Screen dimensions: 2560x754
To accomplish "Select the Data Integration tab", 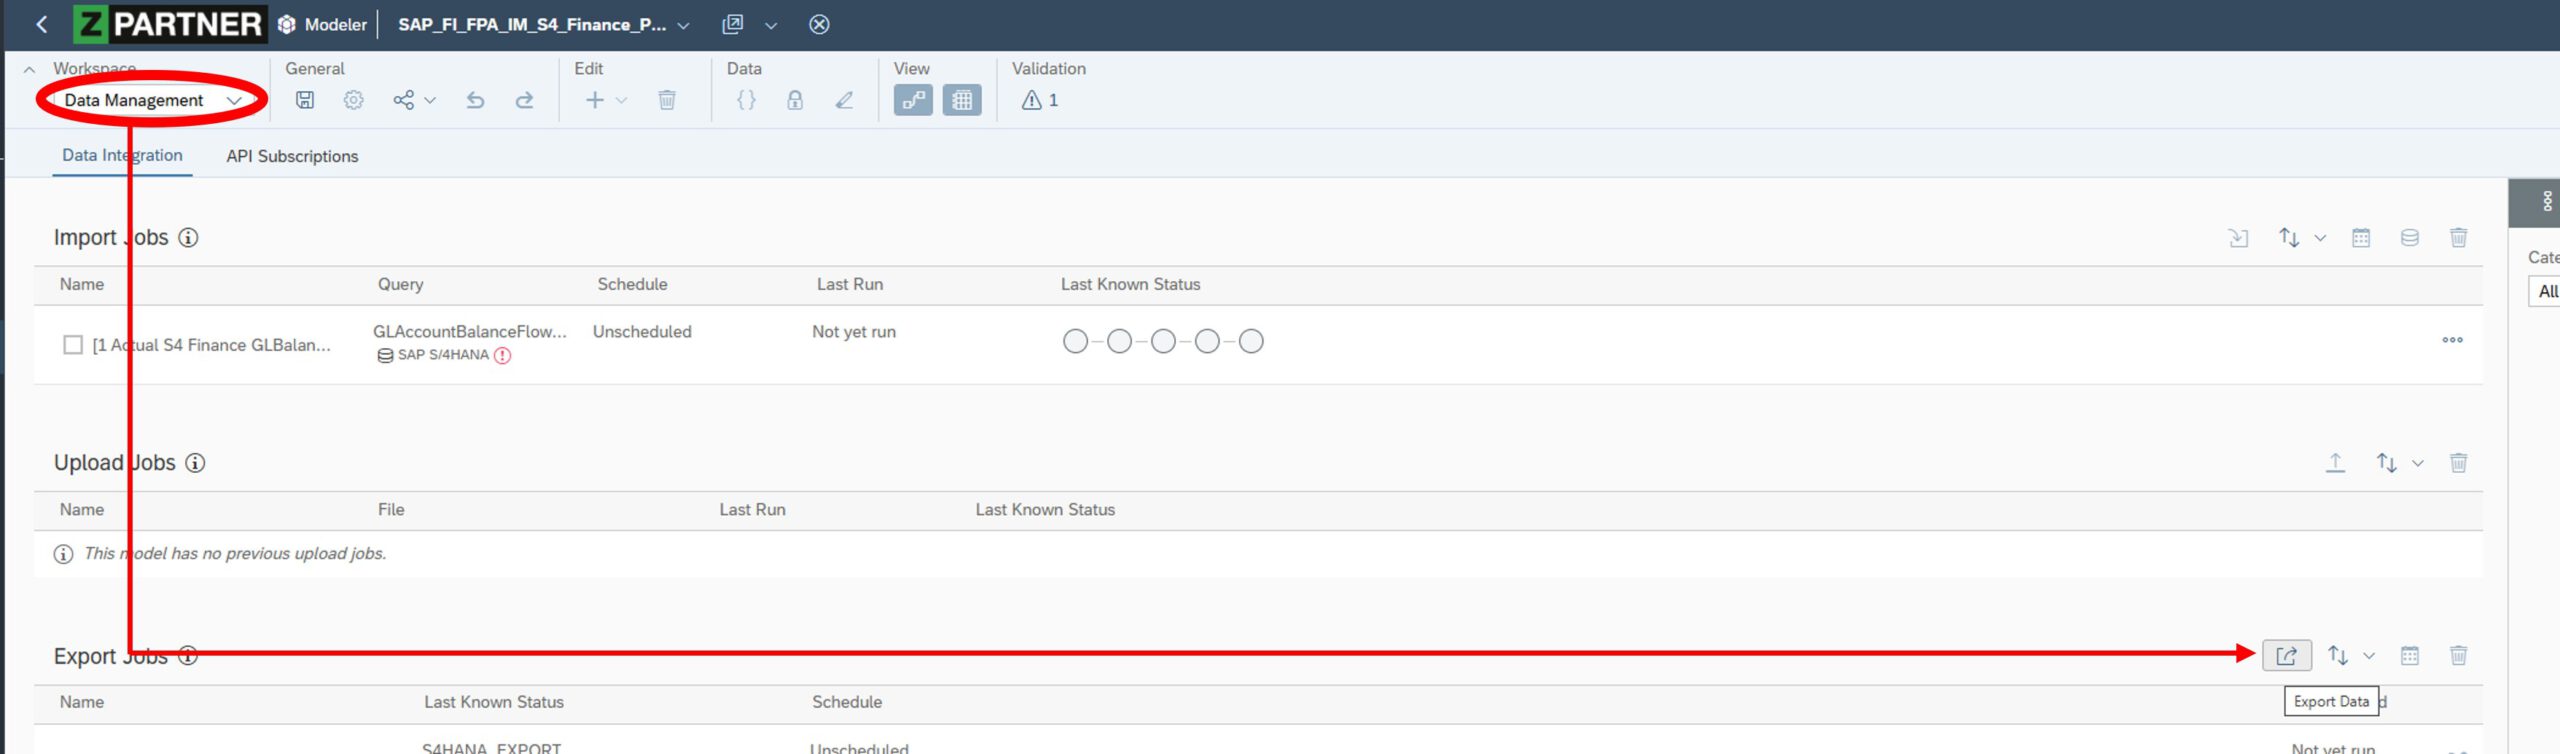I will tap(122, 155).
